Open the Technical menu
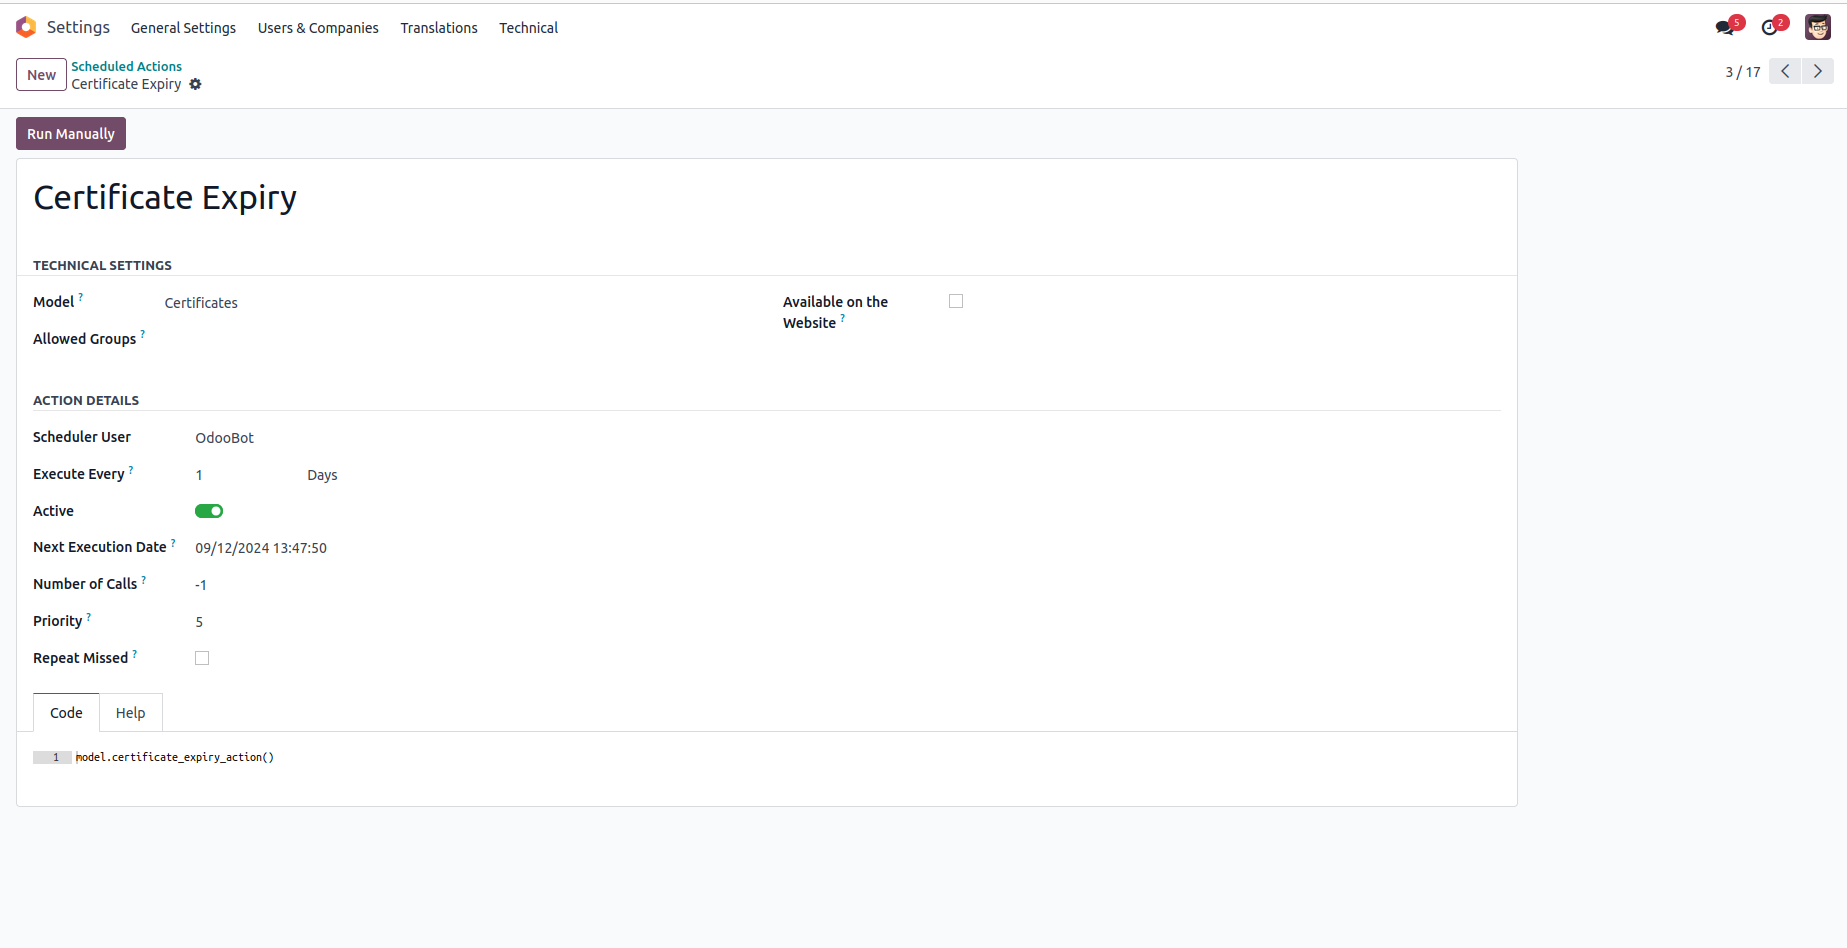Image resolution: width=1847 pixels, height=948 pixels. (529, 28)
